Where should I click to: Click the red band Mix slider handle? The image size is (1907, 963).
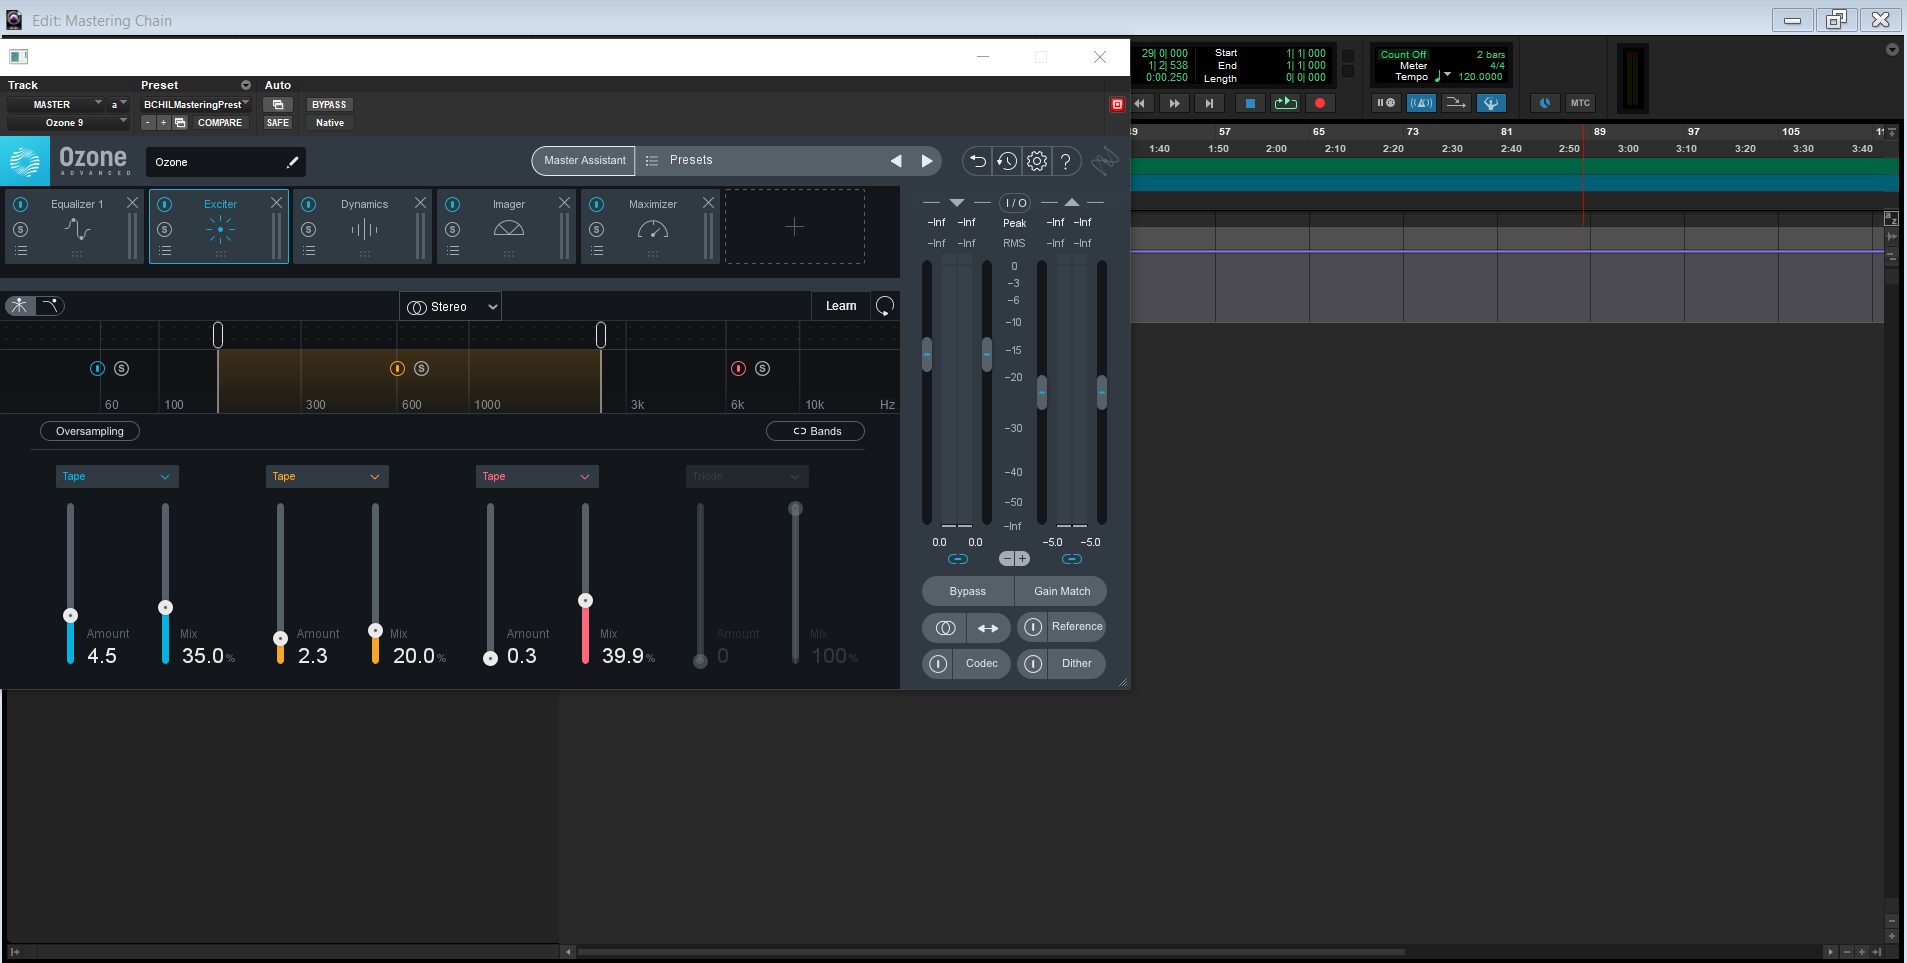pyautogui.click(x=585, y=601)
